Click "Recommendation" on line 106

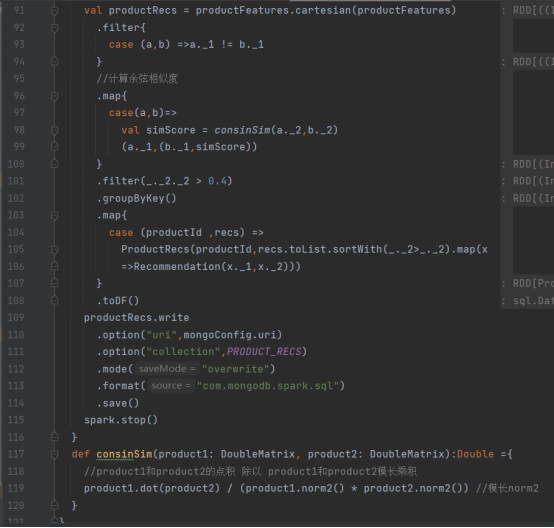pos(177,266)
